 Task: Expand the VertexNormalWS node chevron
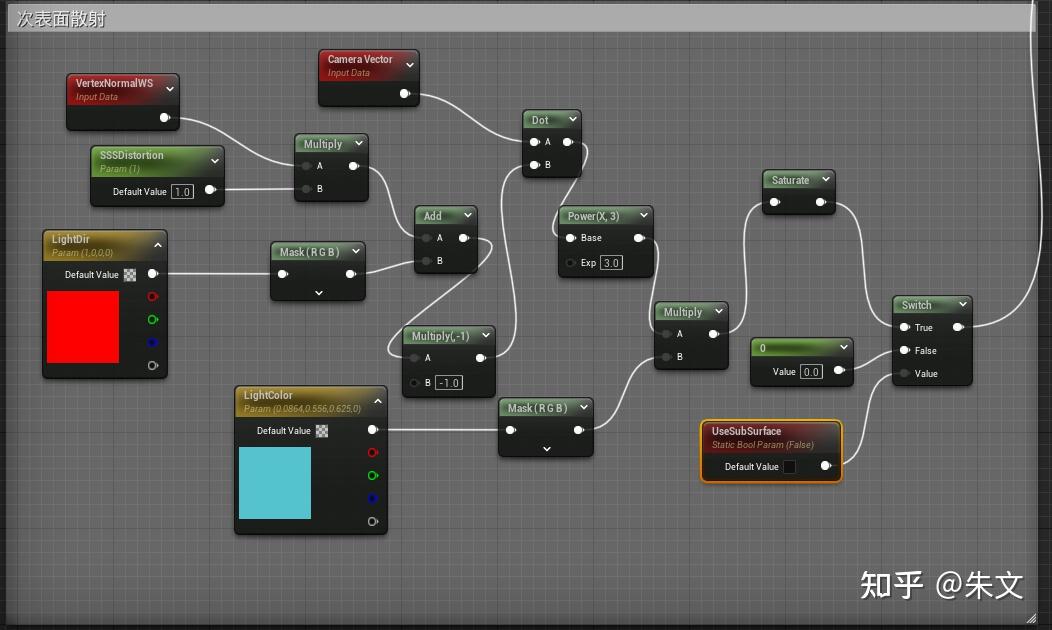tap(170, 89)
